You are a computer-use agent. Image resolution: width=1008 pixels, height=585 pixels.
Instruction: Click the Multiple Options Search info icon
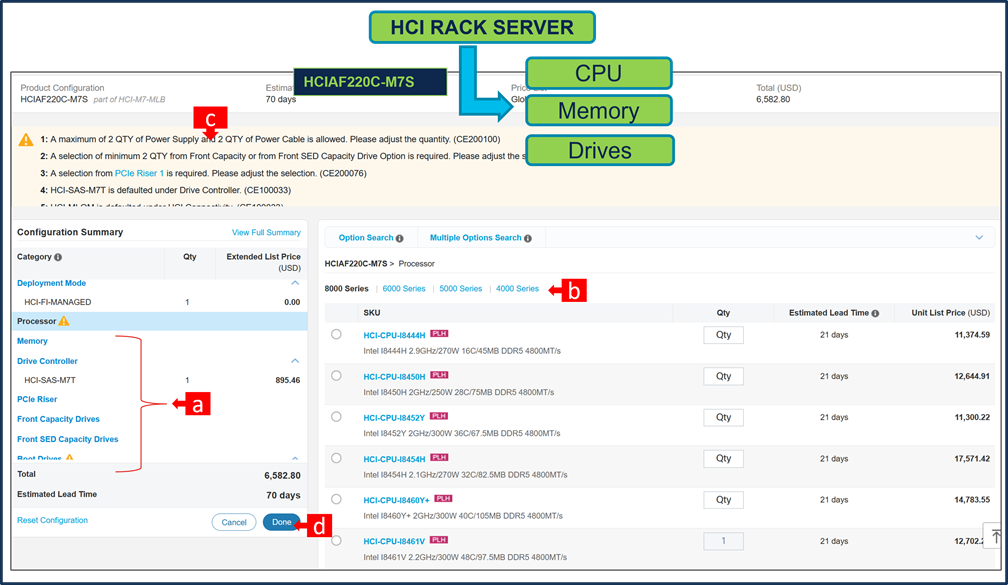528,238
